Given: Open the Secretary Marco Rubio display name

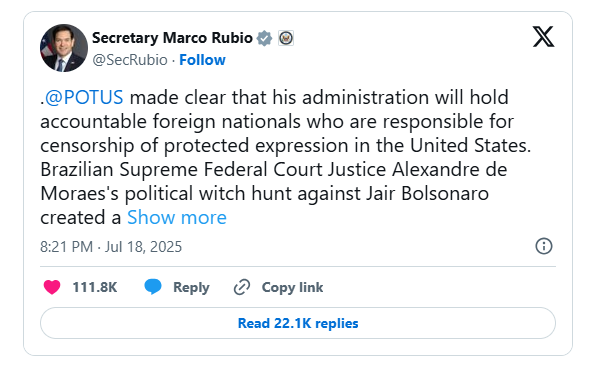Looking at the screenshot, I should (172, 38).
